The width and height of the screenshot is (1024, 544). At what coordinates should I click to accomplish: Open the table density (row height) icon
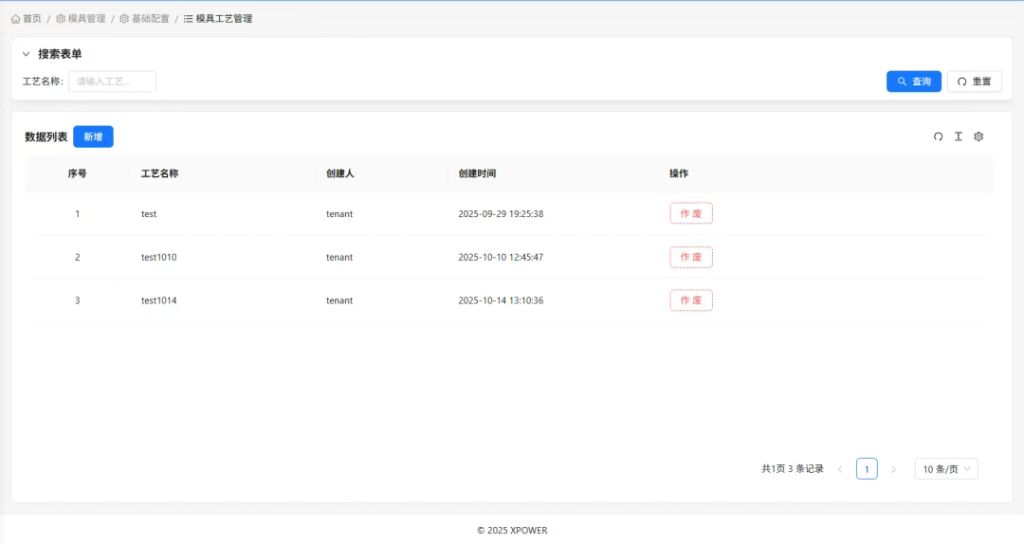click(x=958, y=137)
